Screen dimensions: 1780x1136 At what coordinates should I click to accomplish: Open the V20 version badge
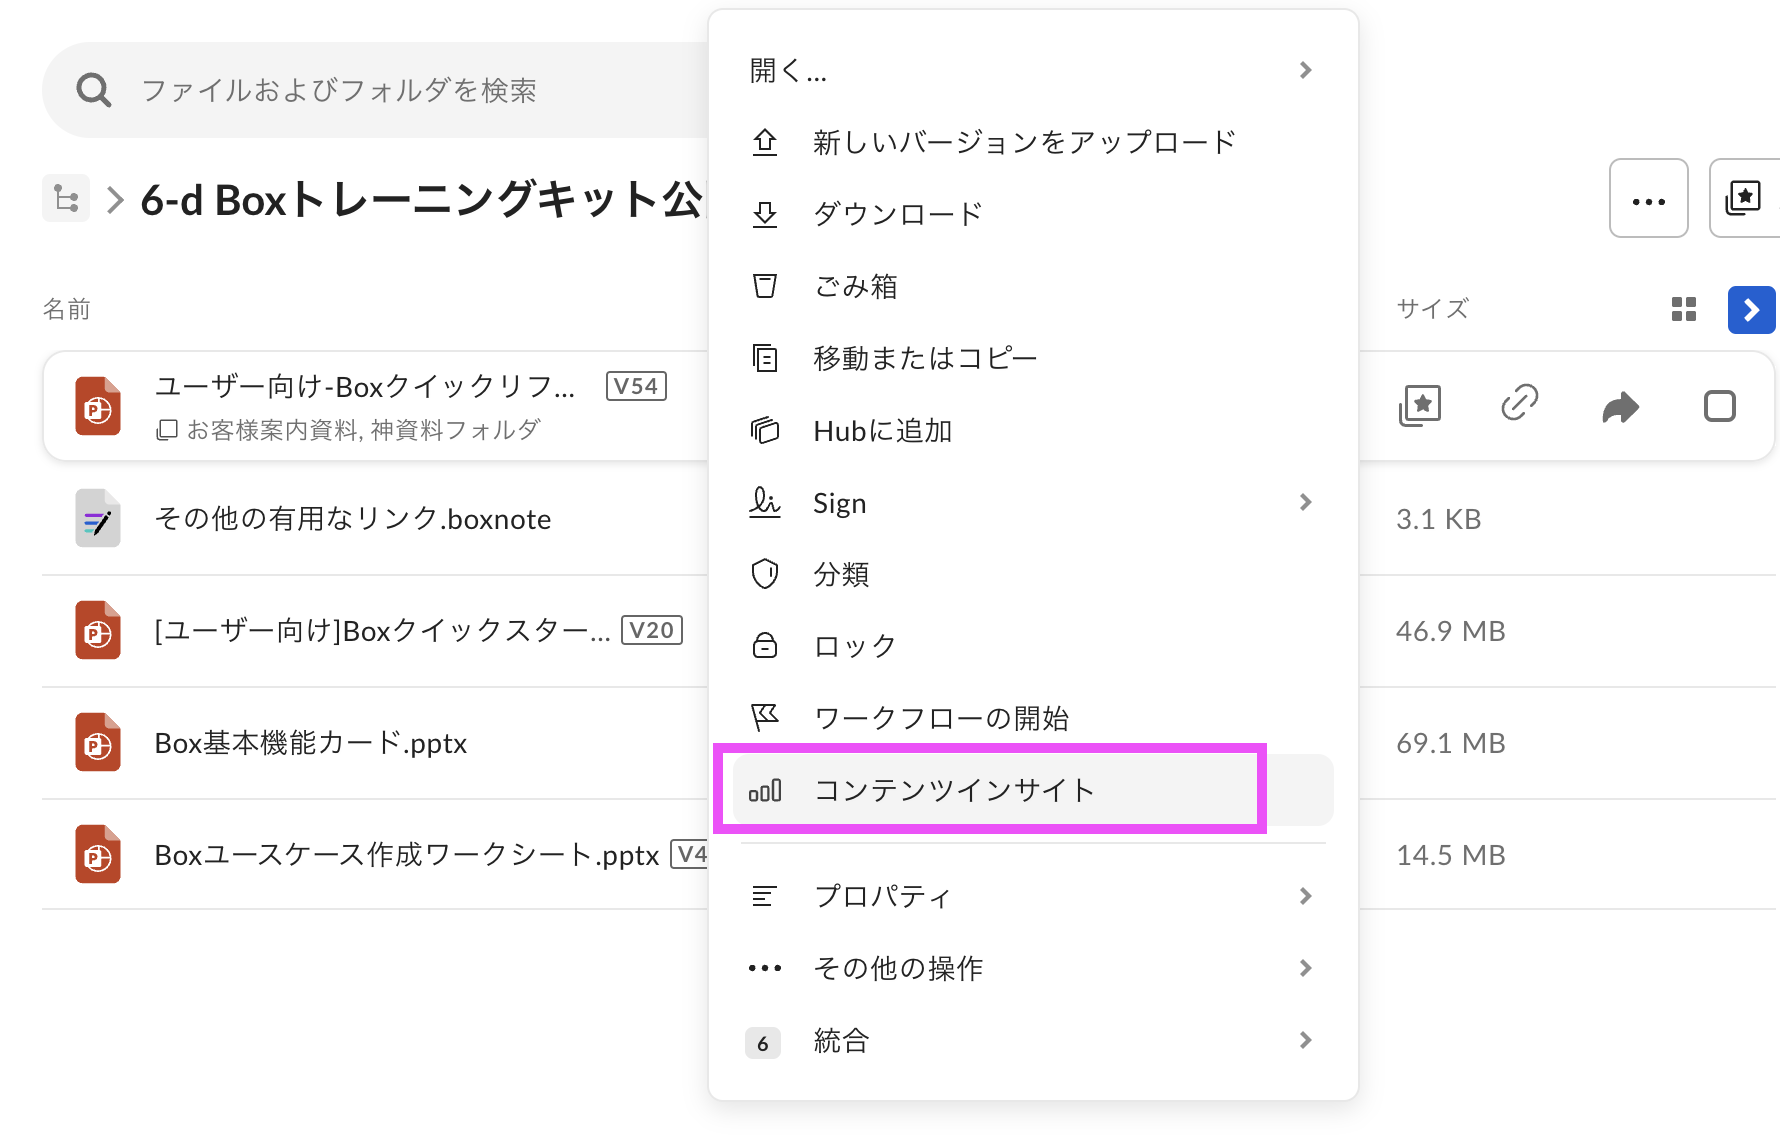point(652,630)
